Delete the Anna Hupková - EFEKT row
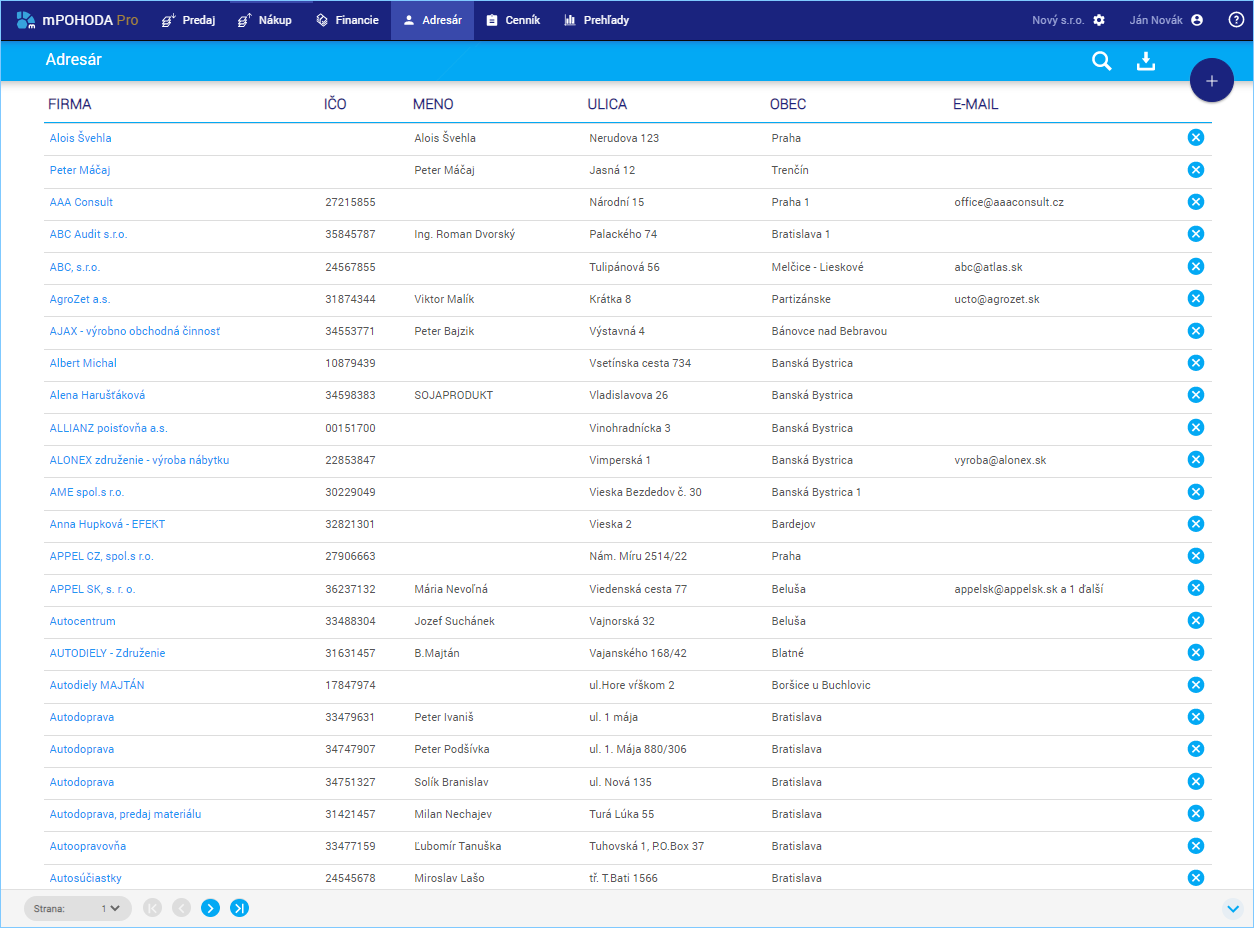Image resolution: width=1254 pixels, height=928 pixels. [x=1195, y=524]
